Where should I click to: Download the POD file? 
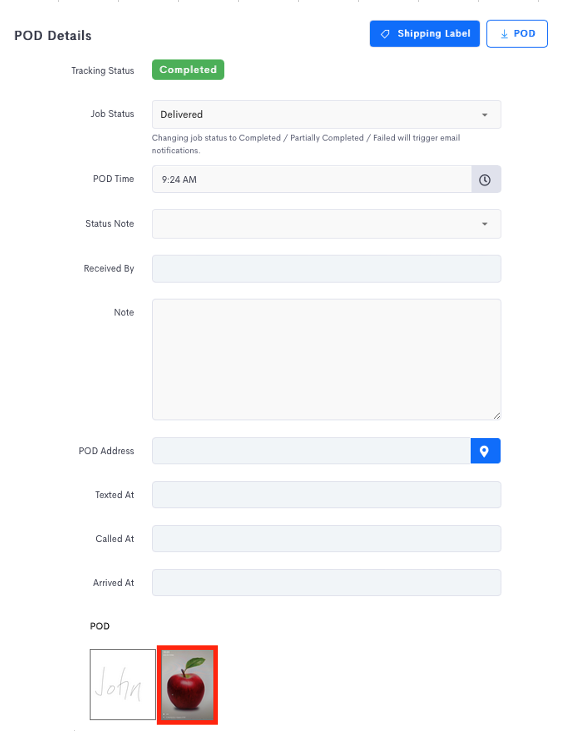[517, 34]
